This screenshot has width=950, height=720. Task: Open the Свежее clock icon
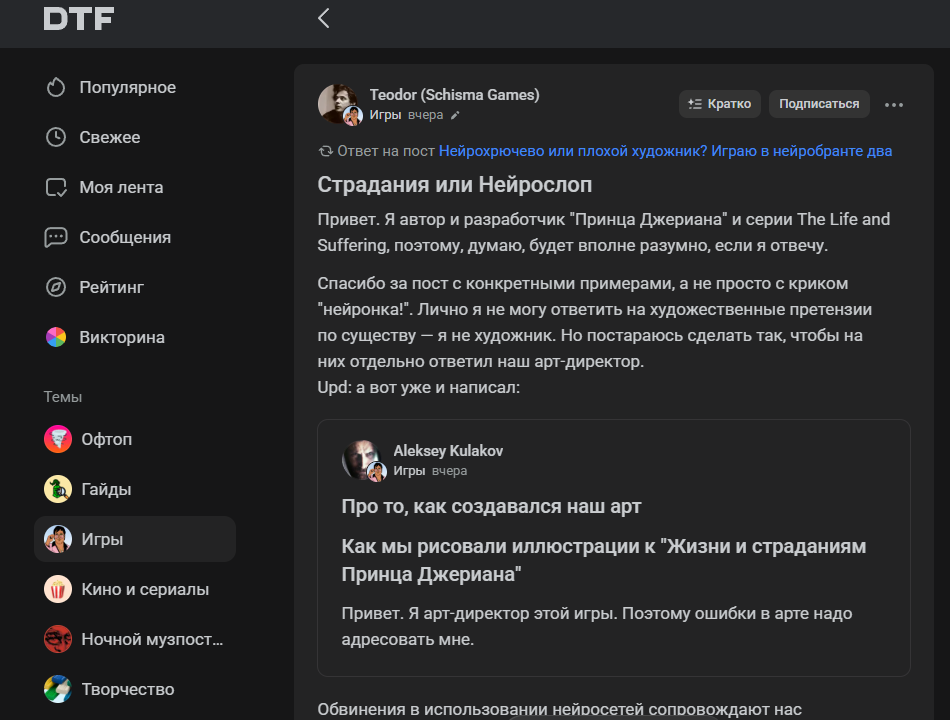tap(56, 137)
